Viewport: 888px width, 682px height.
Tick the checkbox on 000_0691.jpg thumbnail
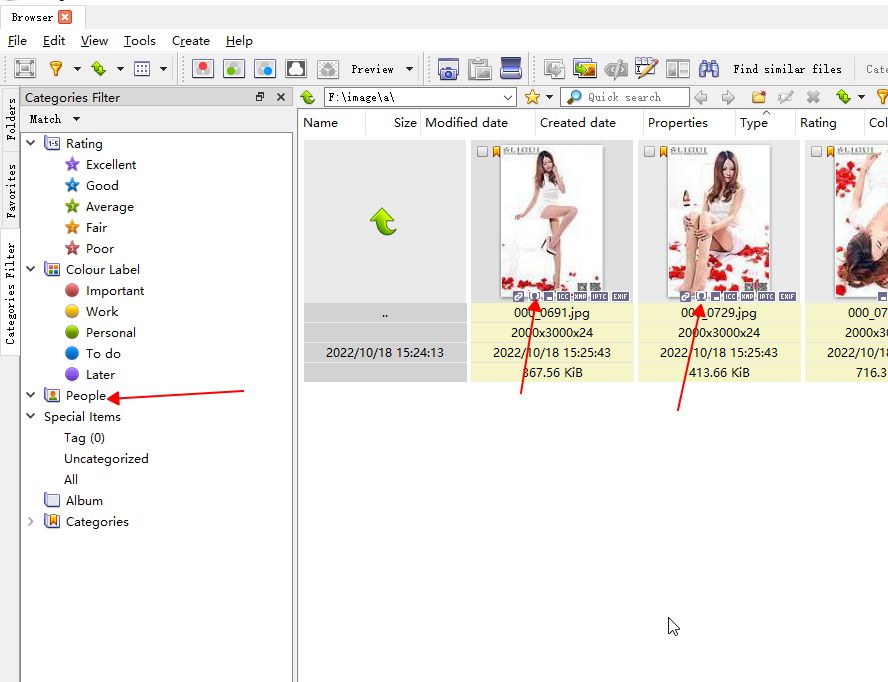483,151
